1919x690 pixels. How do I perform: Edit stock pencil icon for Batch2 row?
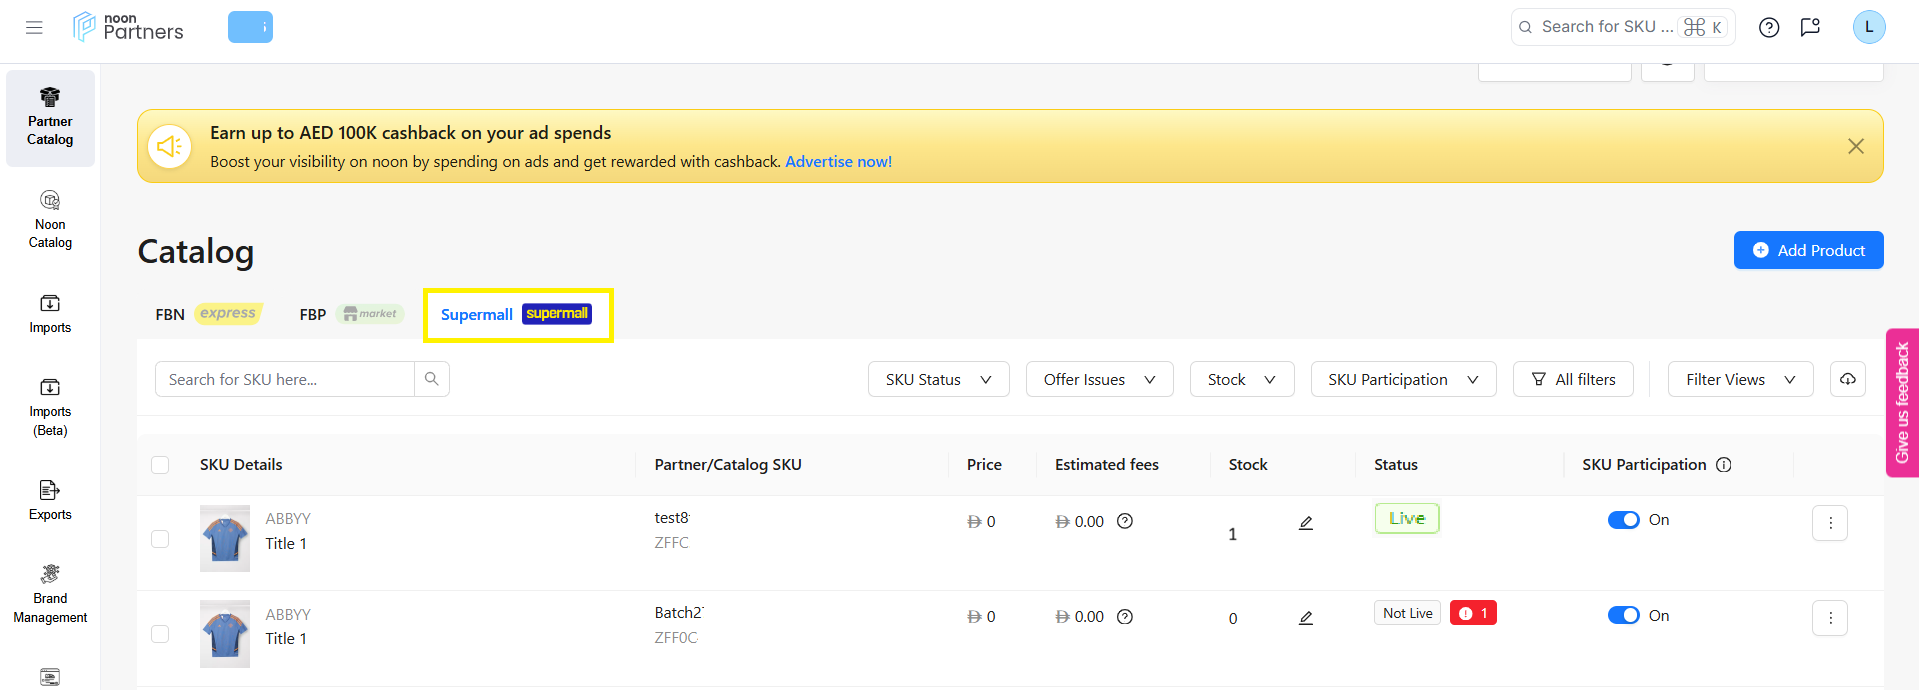[1306, 617]
